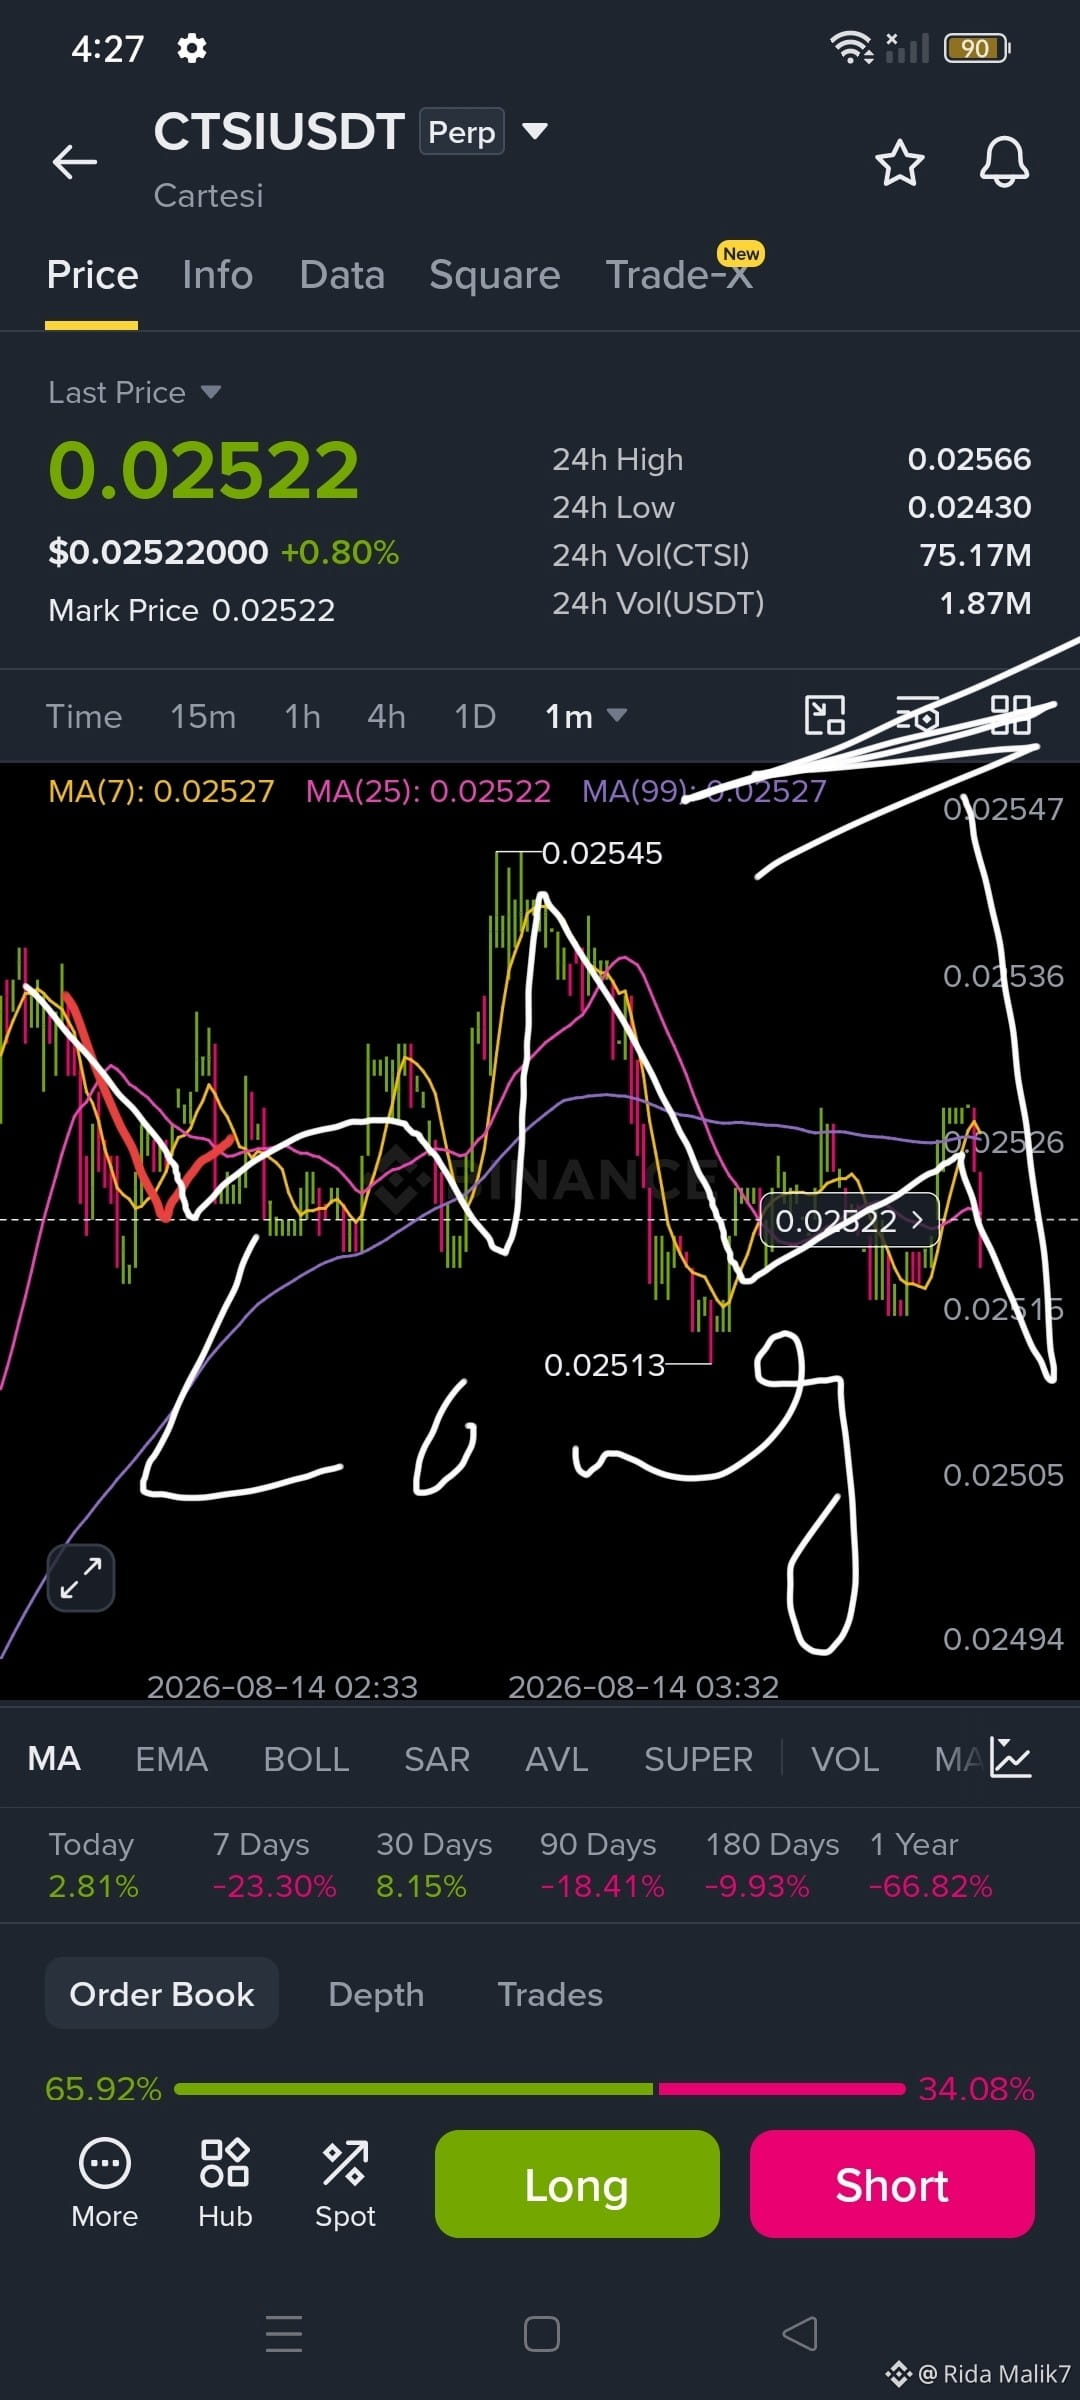Go back with the arrow icon
Viewport: 1080px width, 2400px height.
[75, 161]
